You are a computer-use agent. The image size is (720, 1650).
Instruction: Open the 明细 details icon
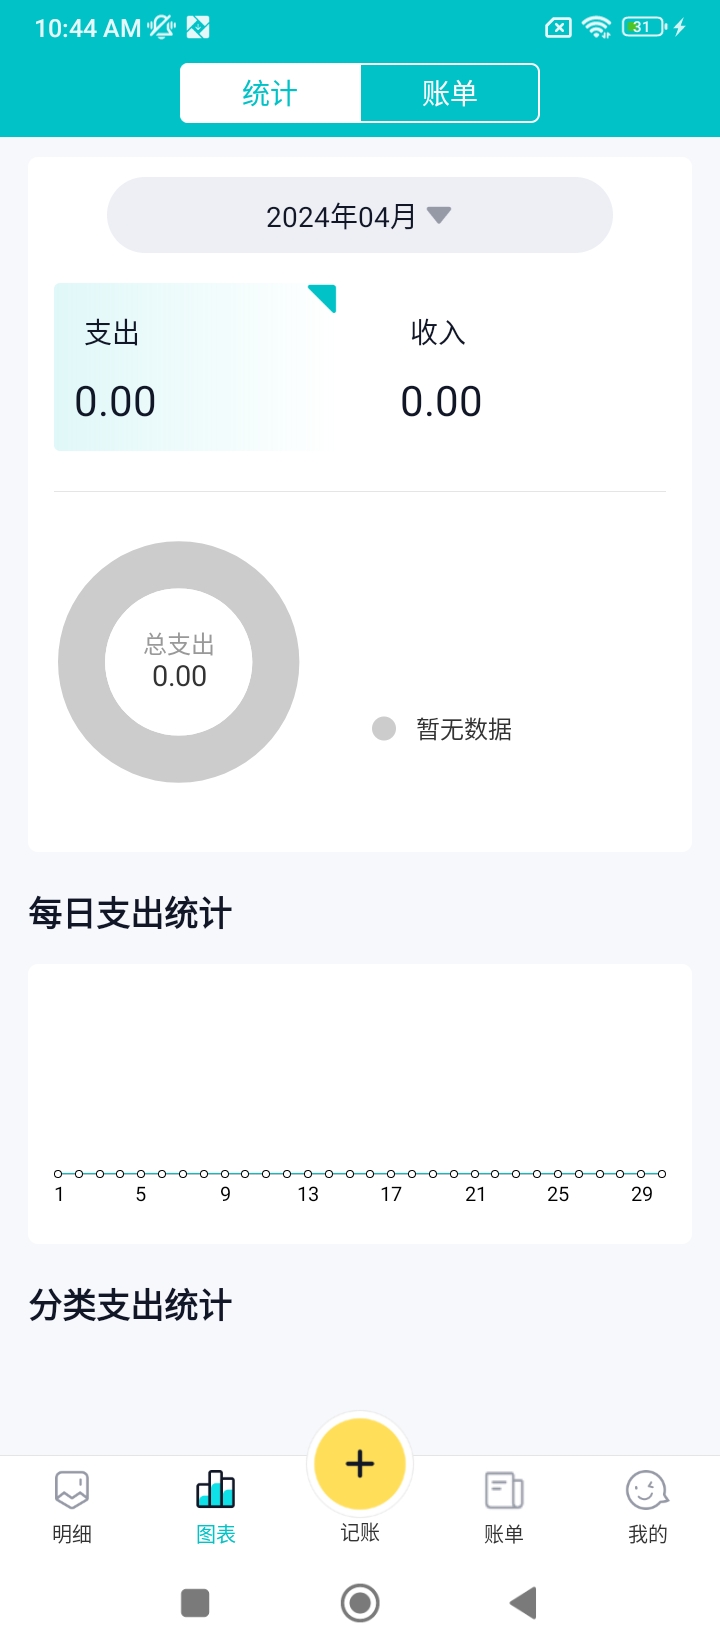pos(72,1490)
